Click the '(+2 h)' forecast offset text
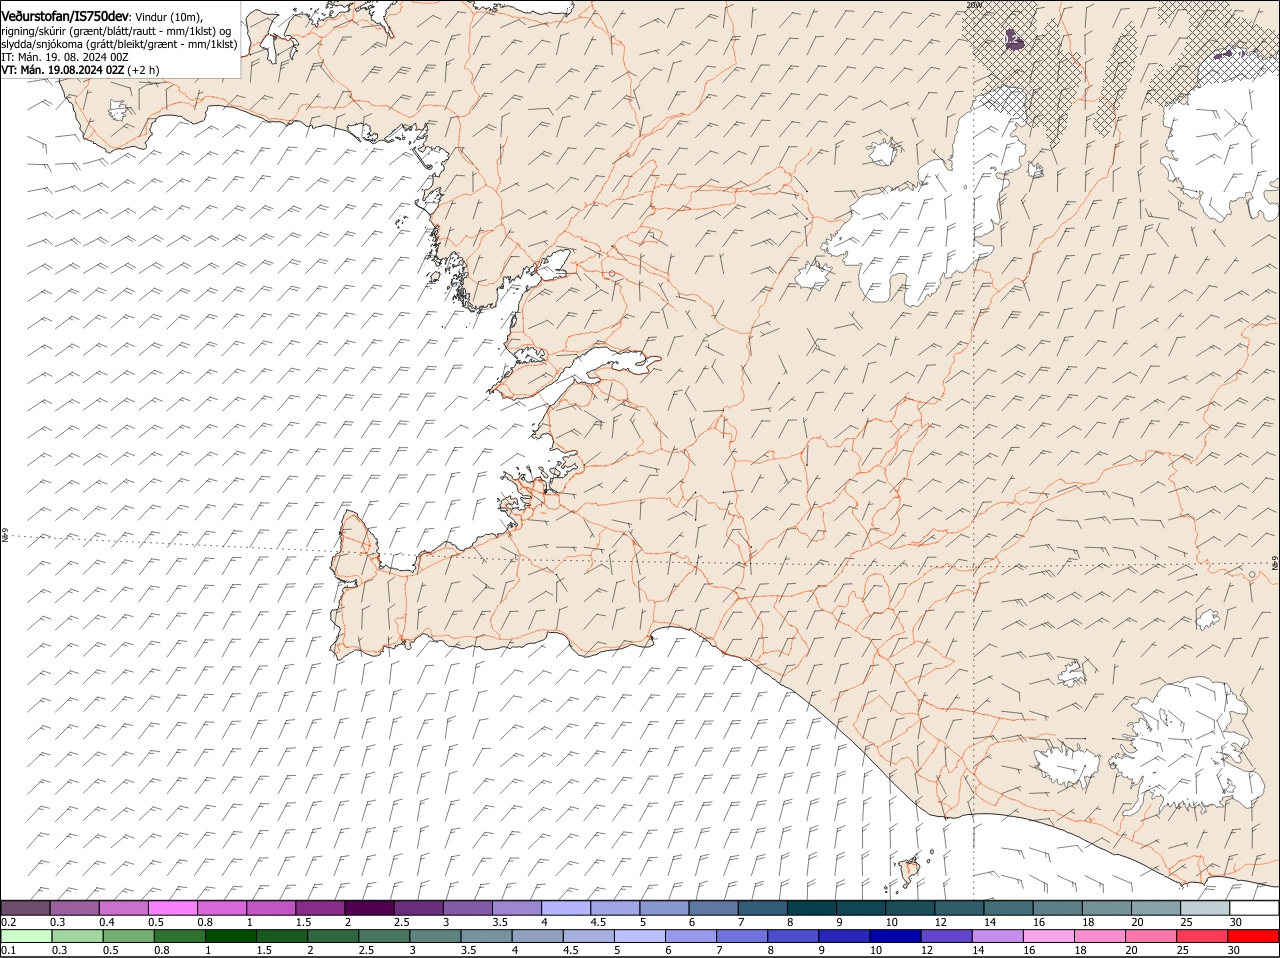Viewport: 1280px width, 958px height. (144, 70)
